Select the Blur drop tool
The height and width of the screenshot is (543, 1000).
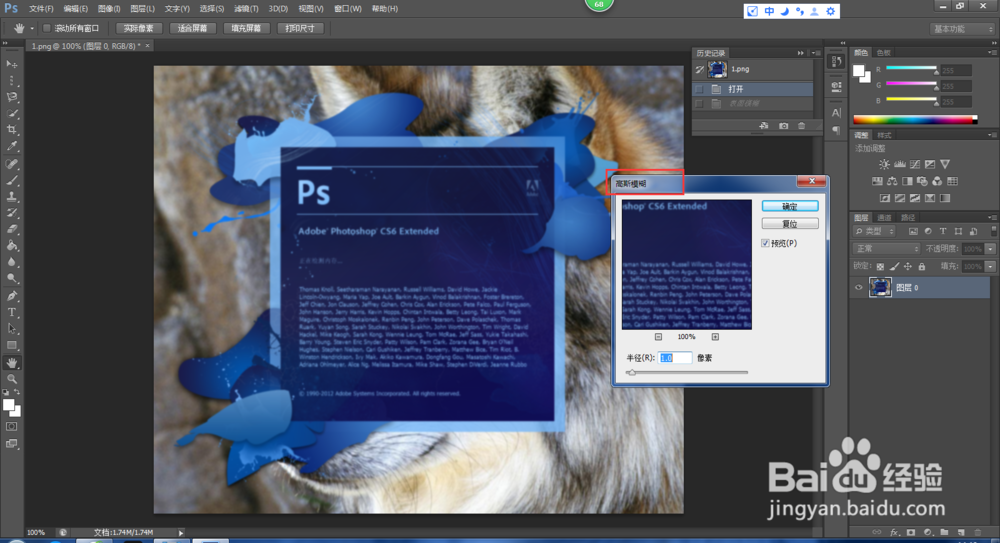click(12, 262)
